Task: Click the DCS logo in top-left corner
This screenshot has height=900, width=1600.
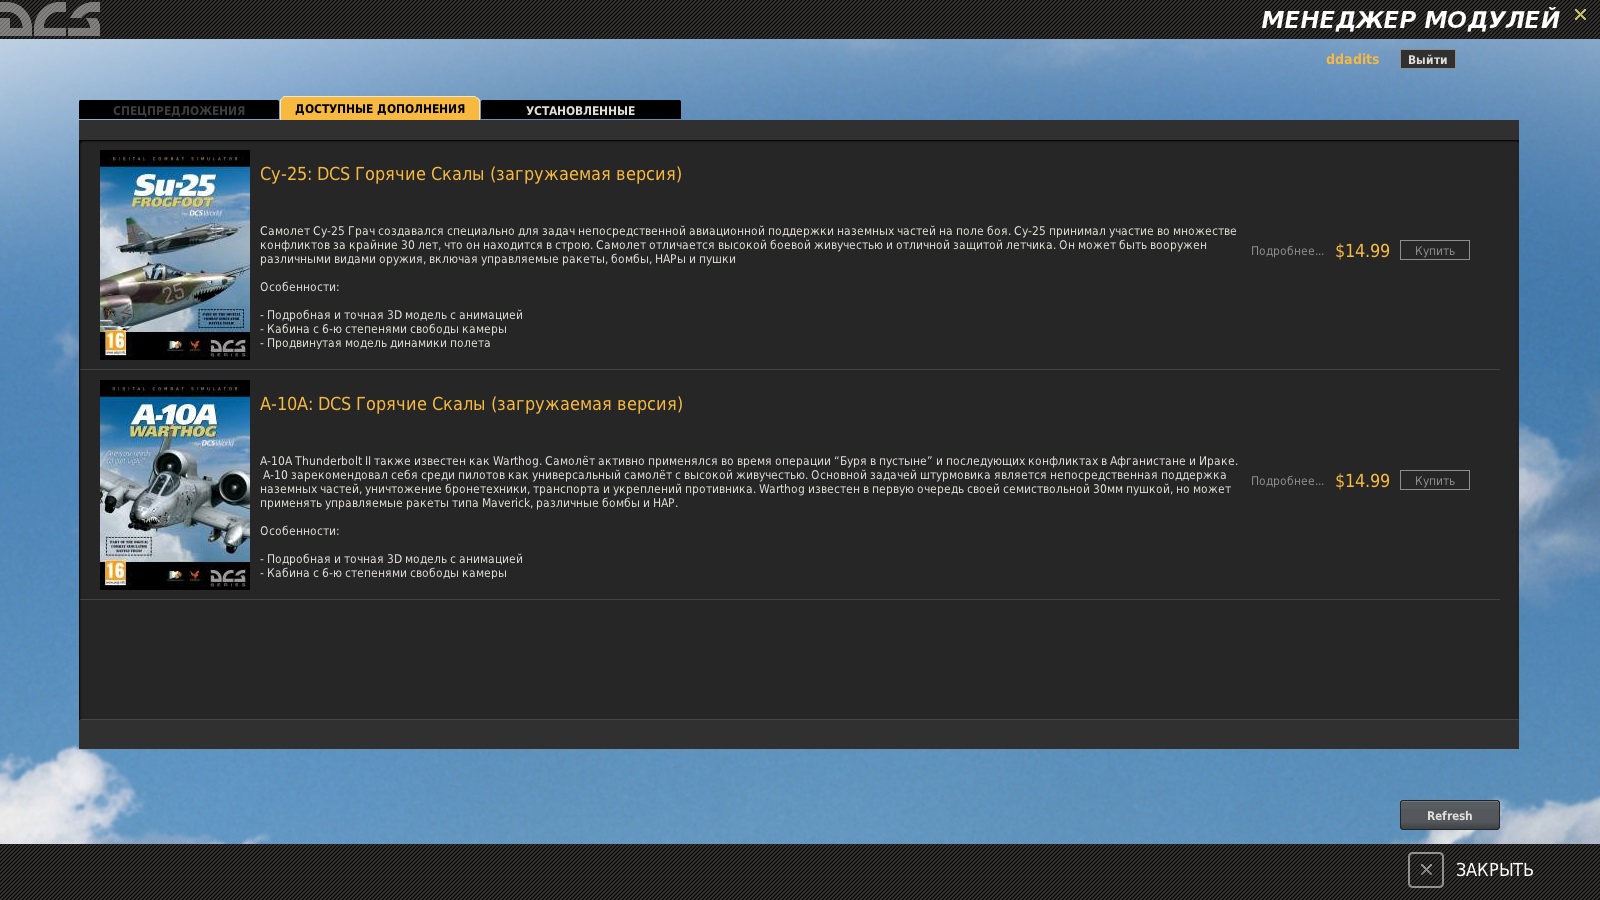Action: [x=50, y=19]
